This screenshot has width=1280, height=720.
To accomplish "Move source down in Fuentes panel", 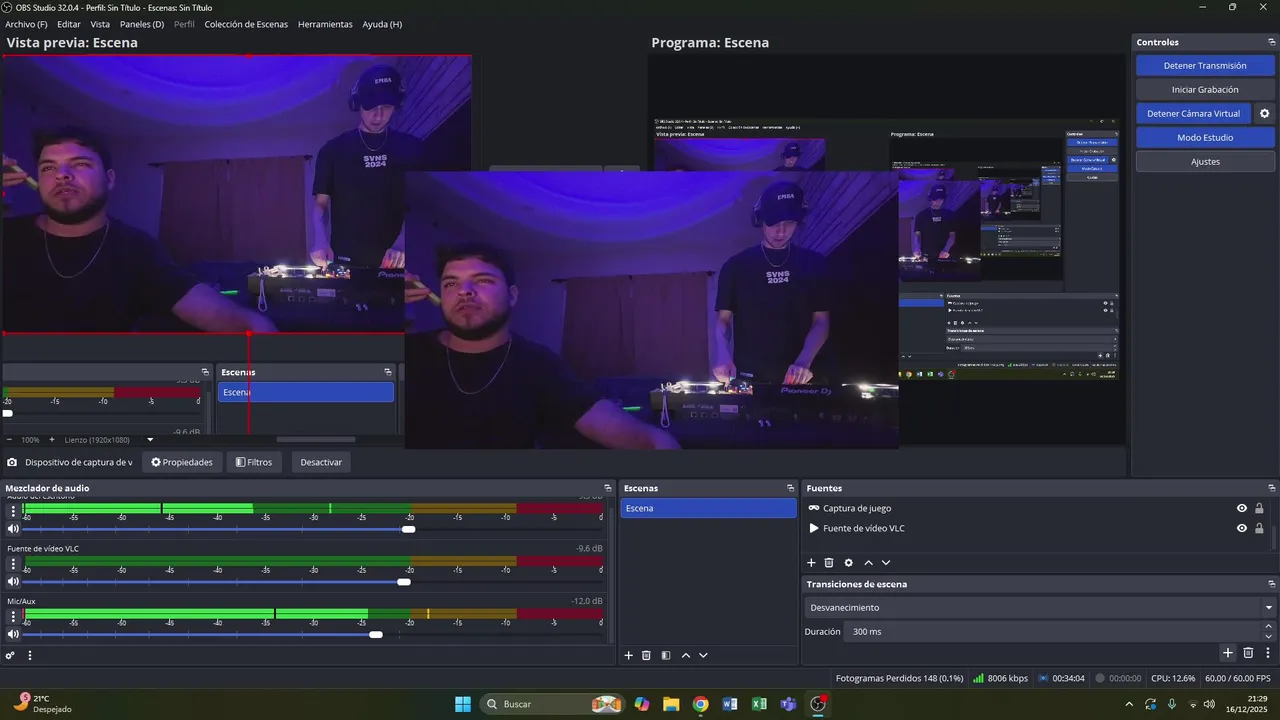I will (886, 563).
